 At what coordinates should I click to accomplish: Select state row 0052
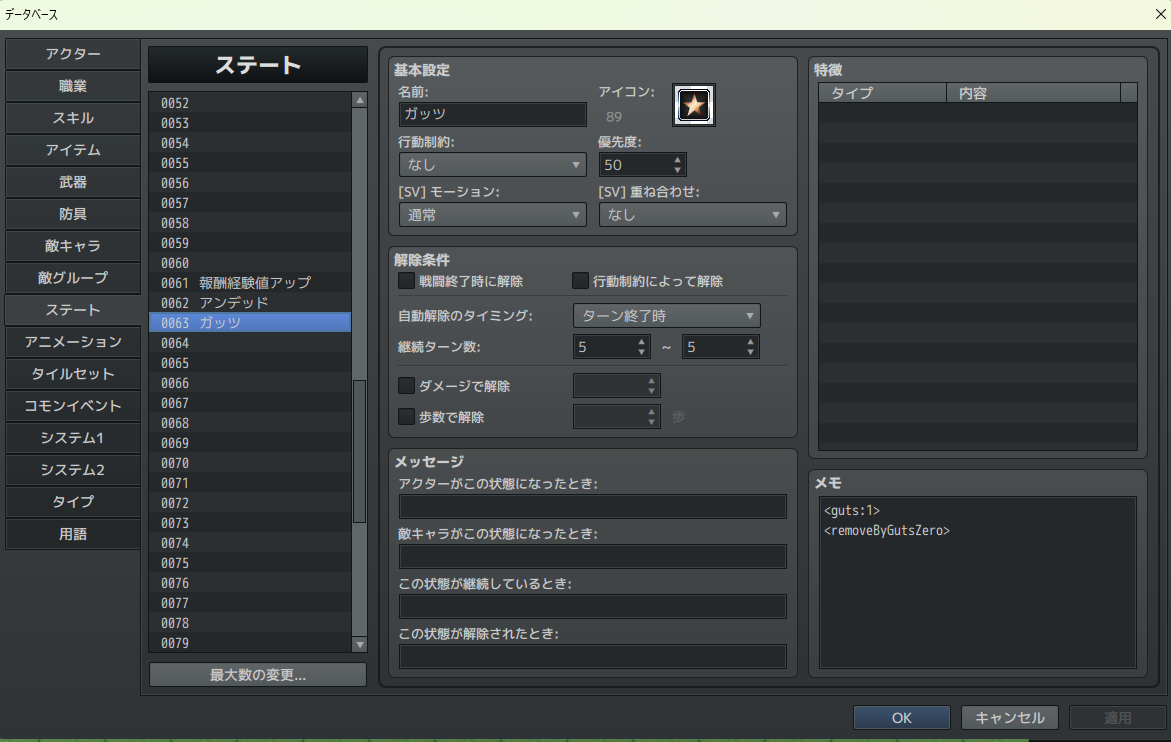click(x=250, y=103)
